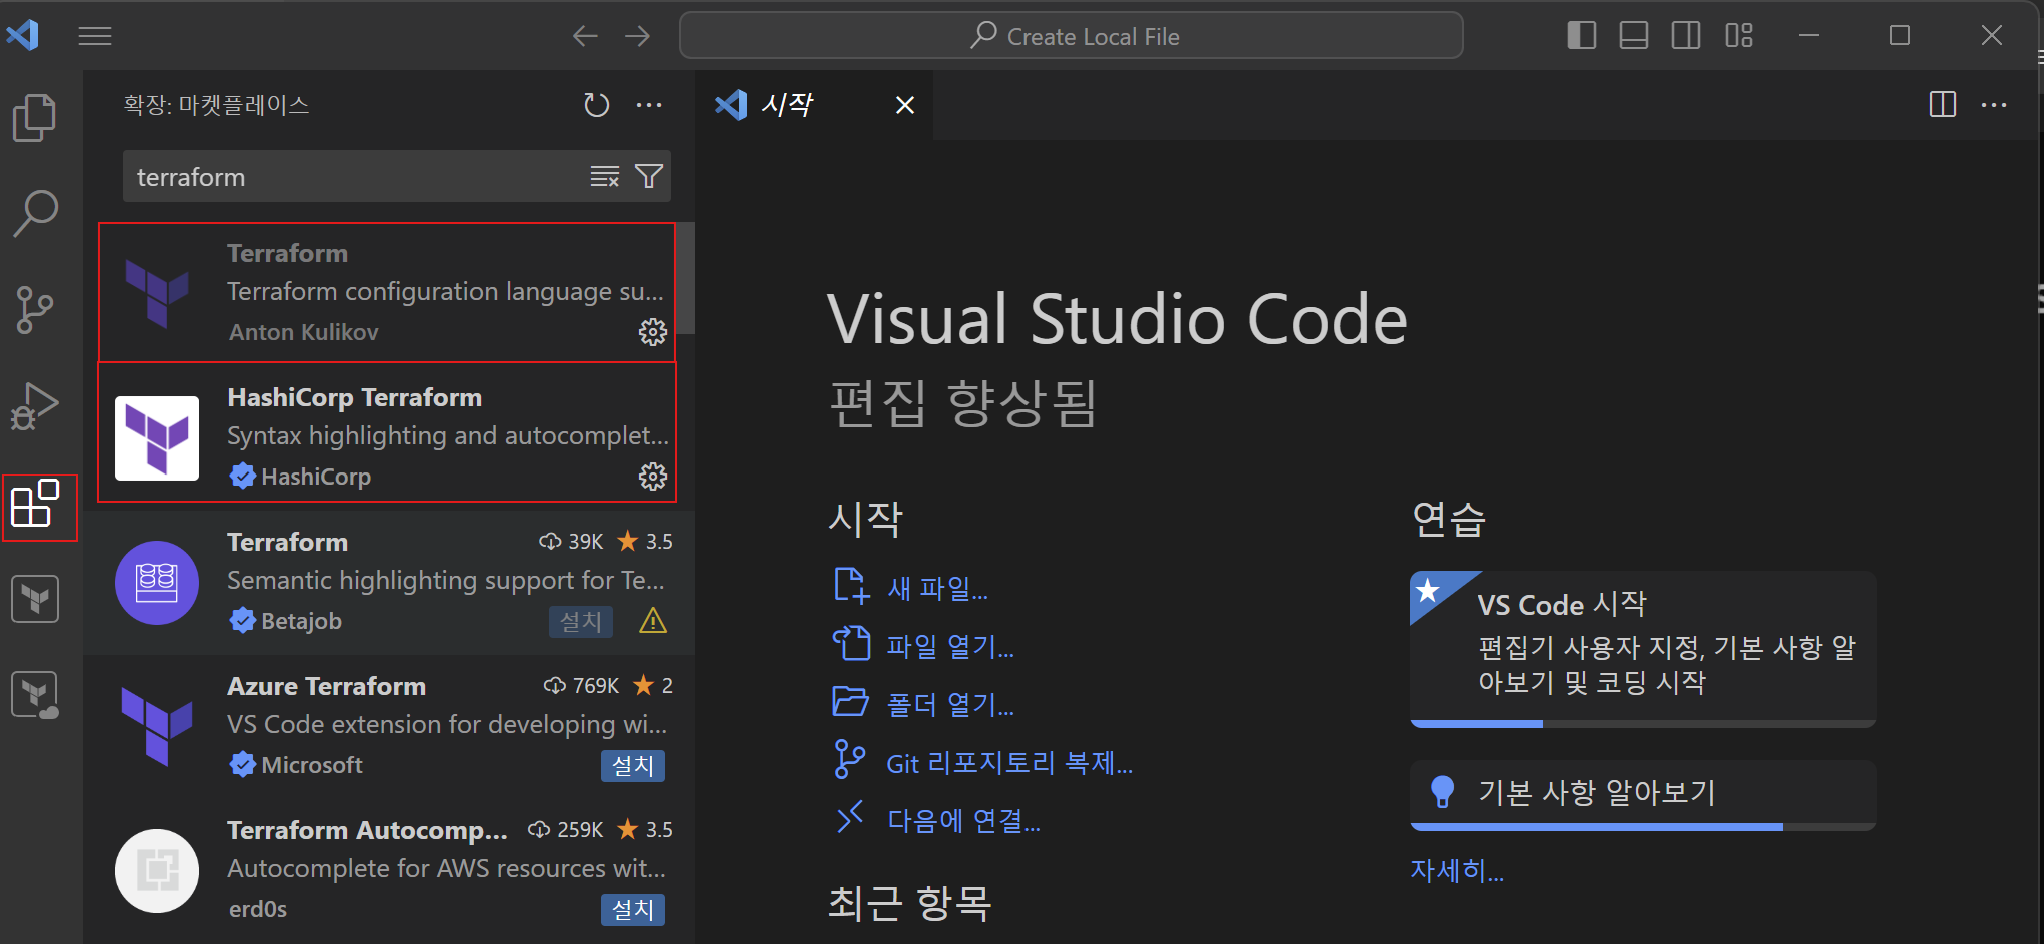Click the Git 리포지토리 복제 link
This screenshot has width=2044, height=944.
1010,763
